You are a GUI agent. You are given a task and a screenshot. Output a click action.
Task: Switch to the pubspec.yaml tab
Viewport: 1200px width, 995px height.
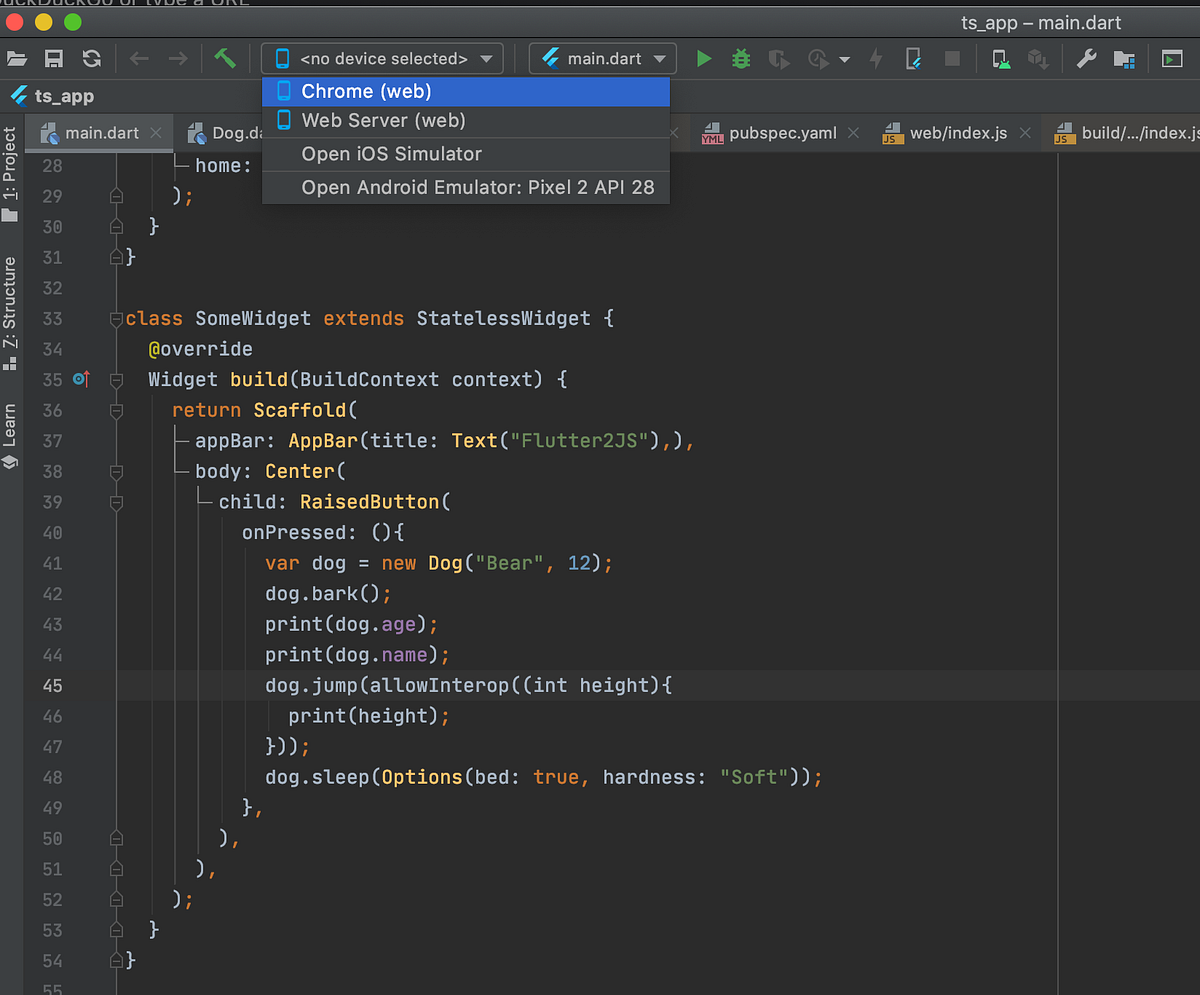point(782,133)
